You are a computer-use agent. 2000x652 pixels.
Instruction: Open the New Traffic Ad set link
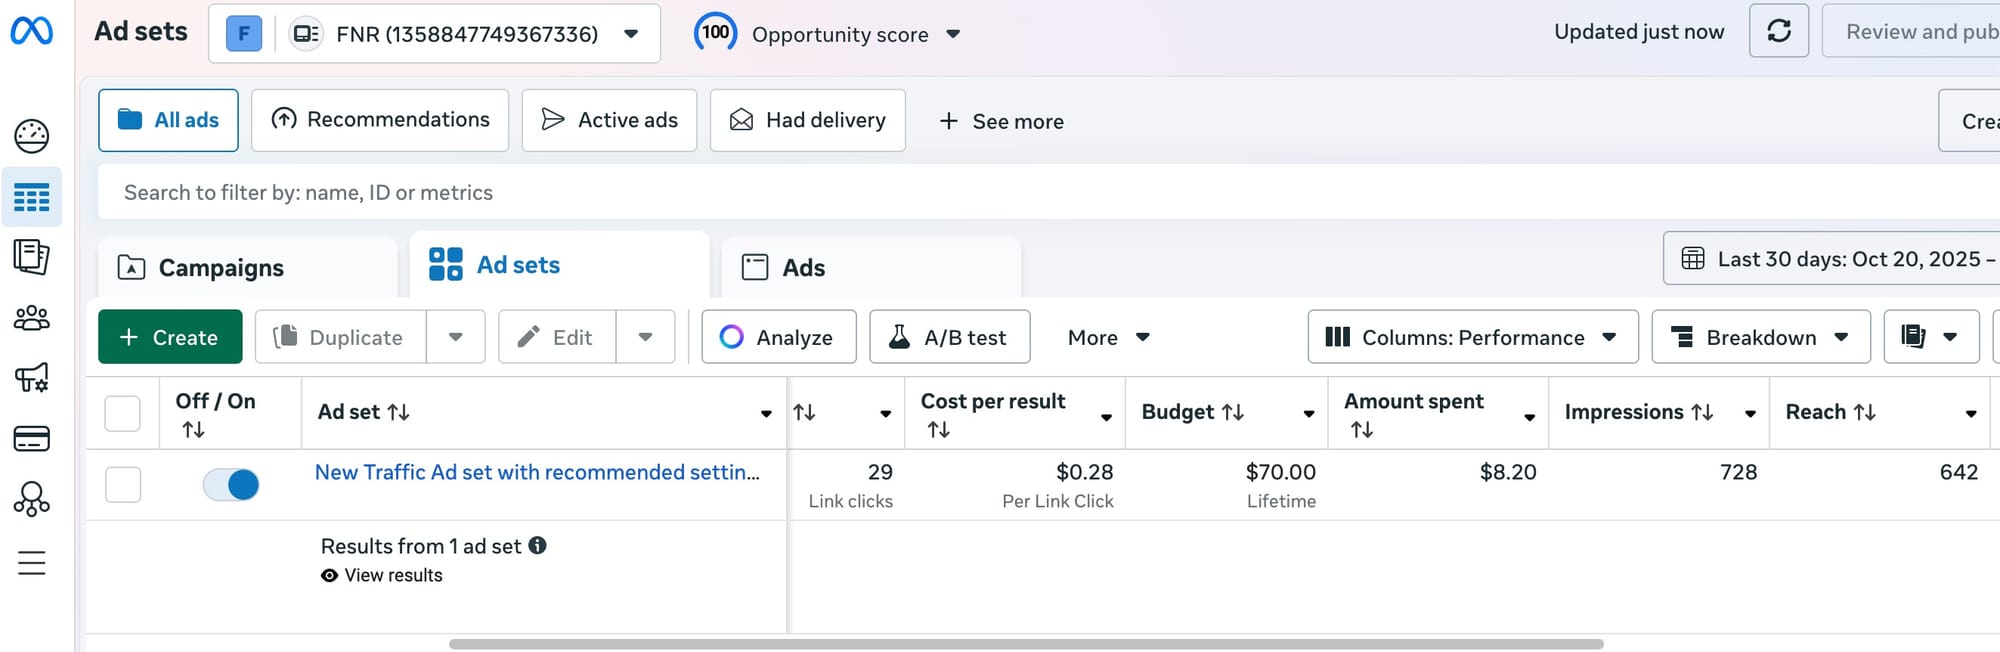pyautogui.click(x=537, y=472)
